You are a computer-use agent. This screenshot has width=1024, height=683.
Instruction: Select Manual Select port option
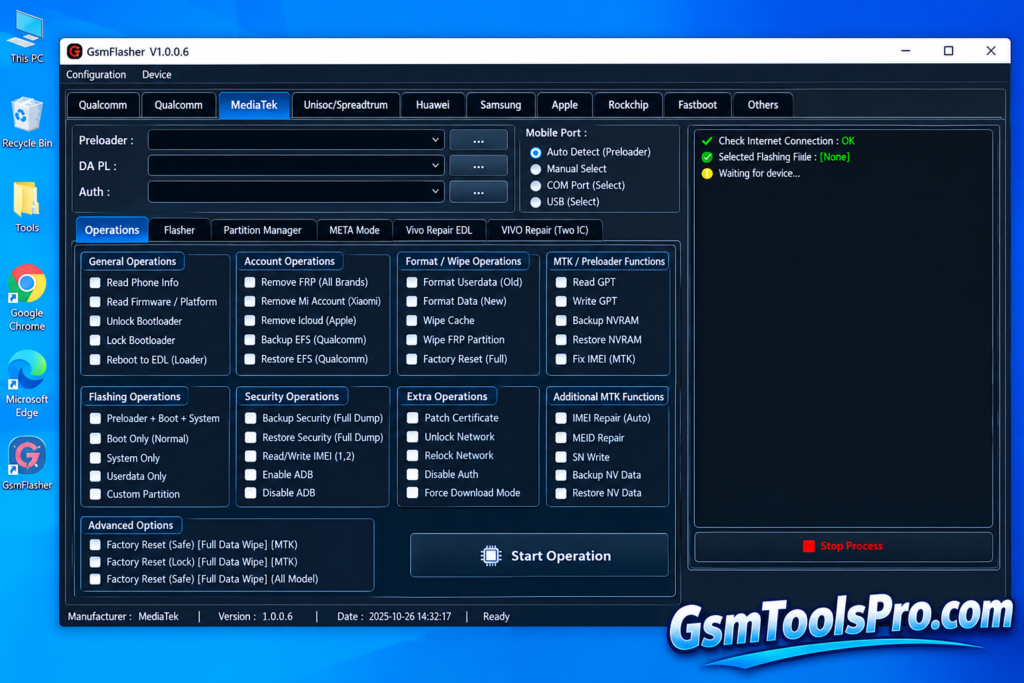tap(536, 169)
